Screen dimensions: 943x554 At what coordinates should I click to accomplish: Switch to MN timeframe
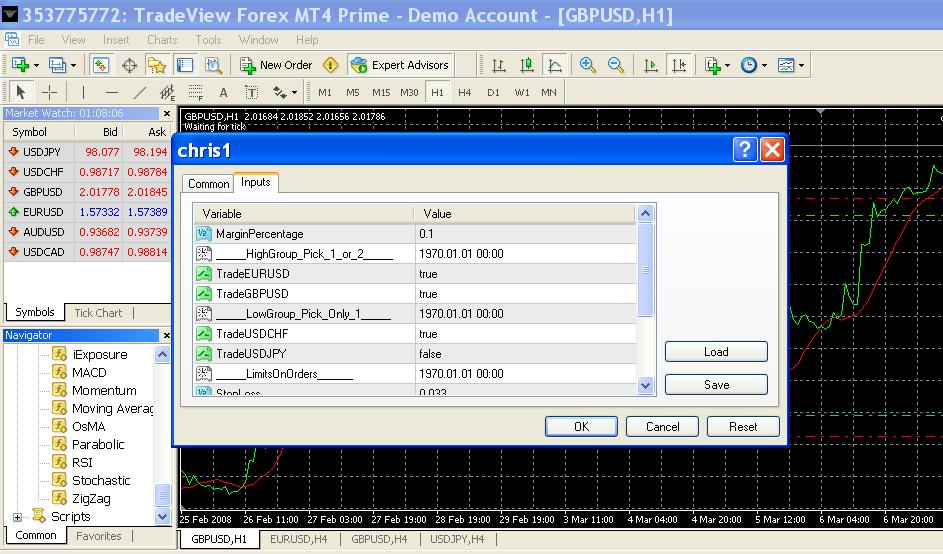tap(548, 93)
